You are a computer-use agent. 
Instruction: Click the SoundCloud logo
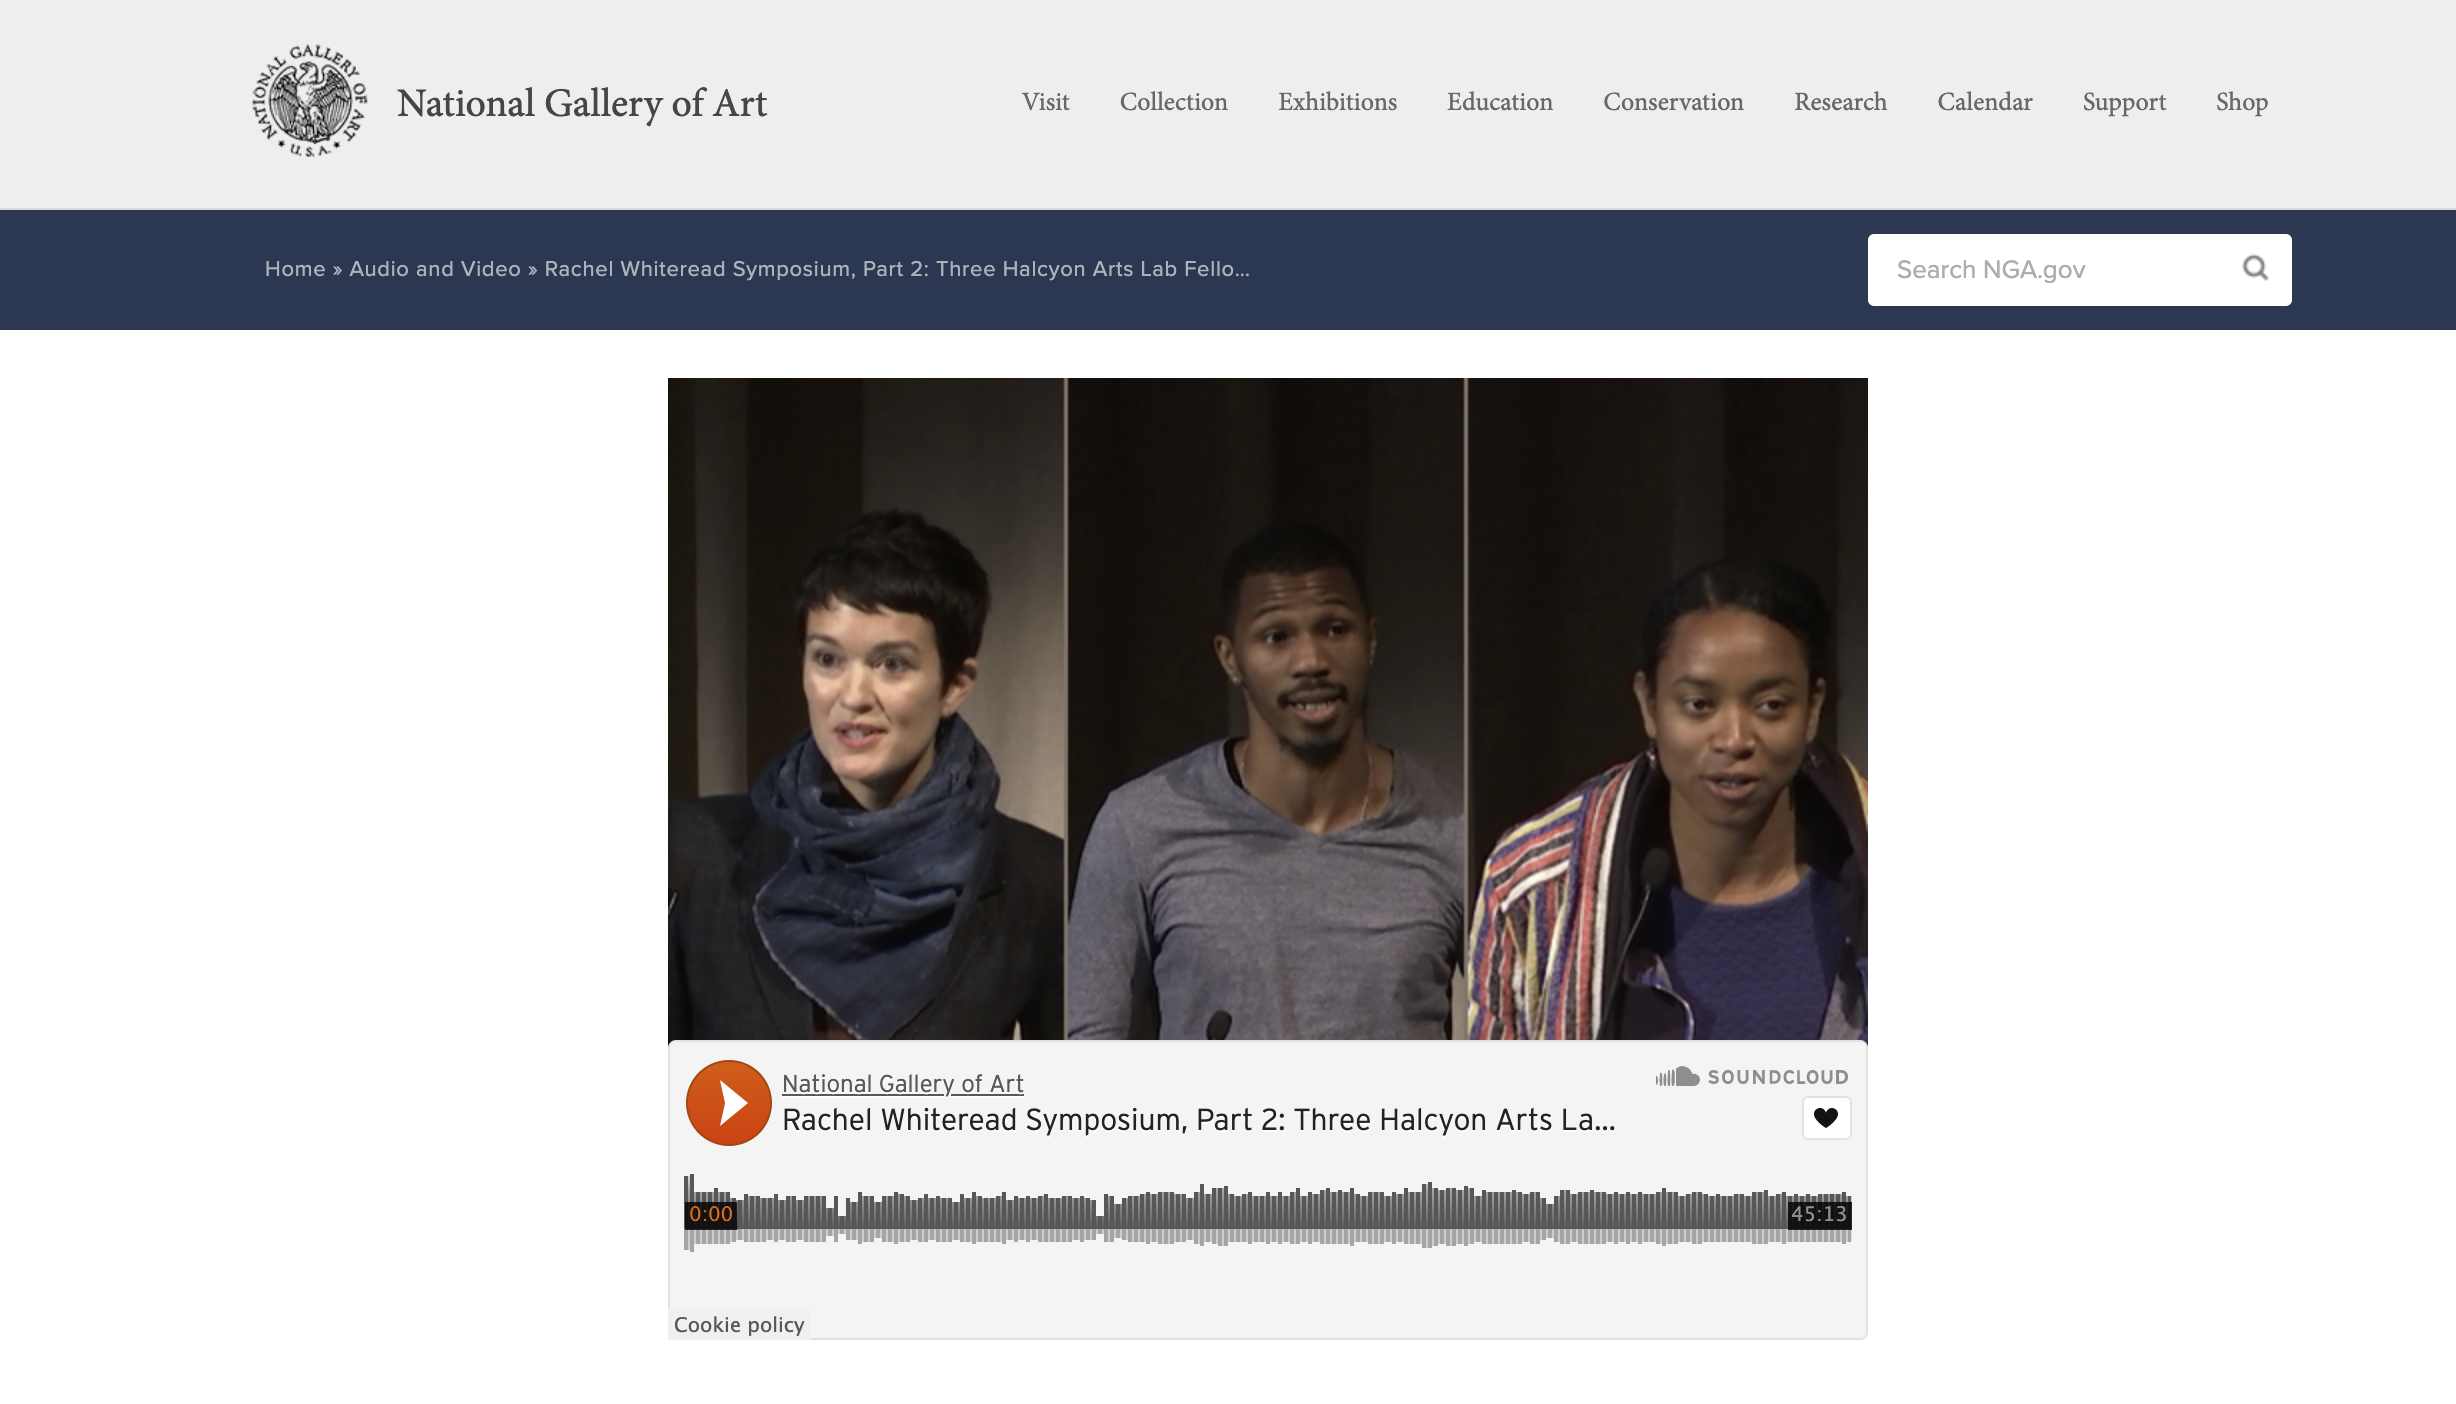(1752, 1077)
